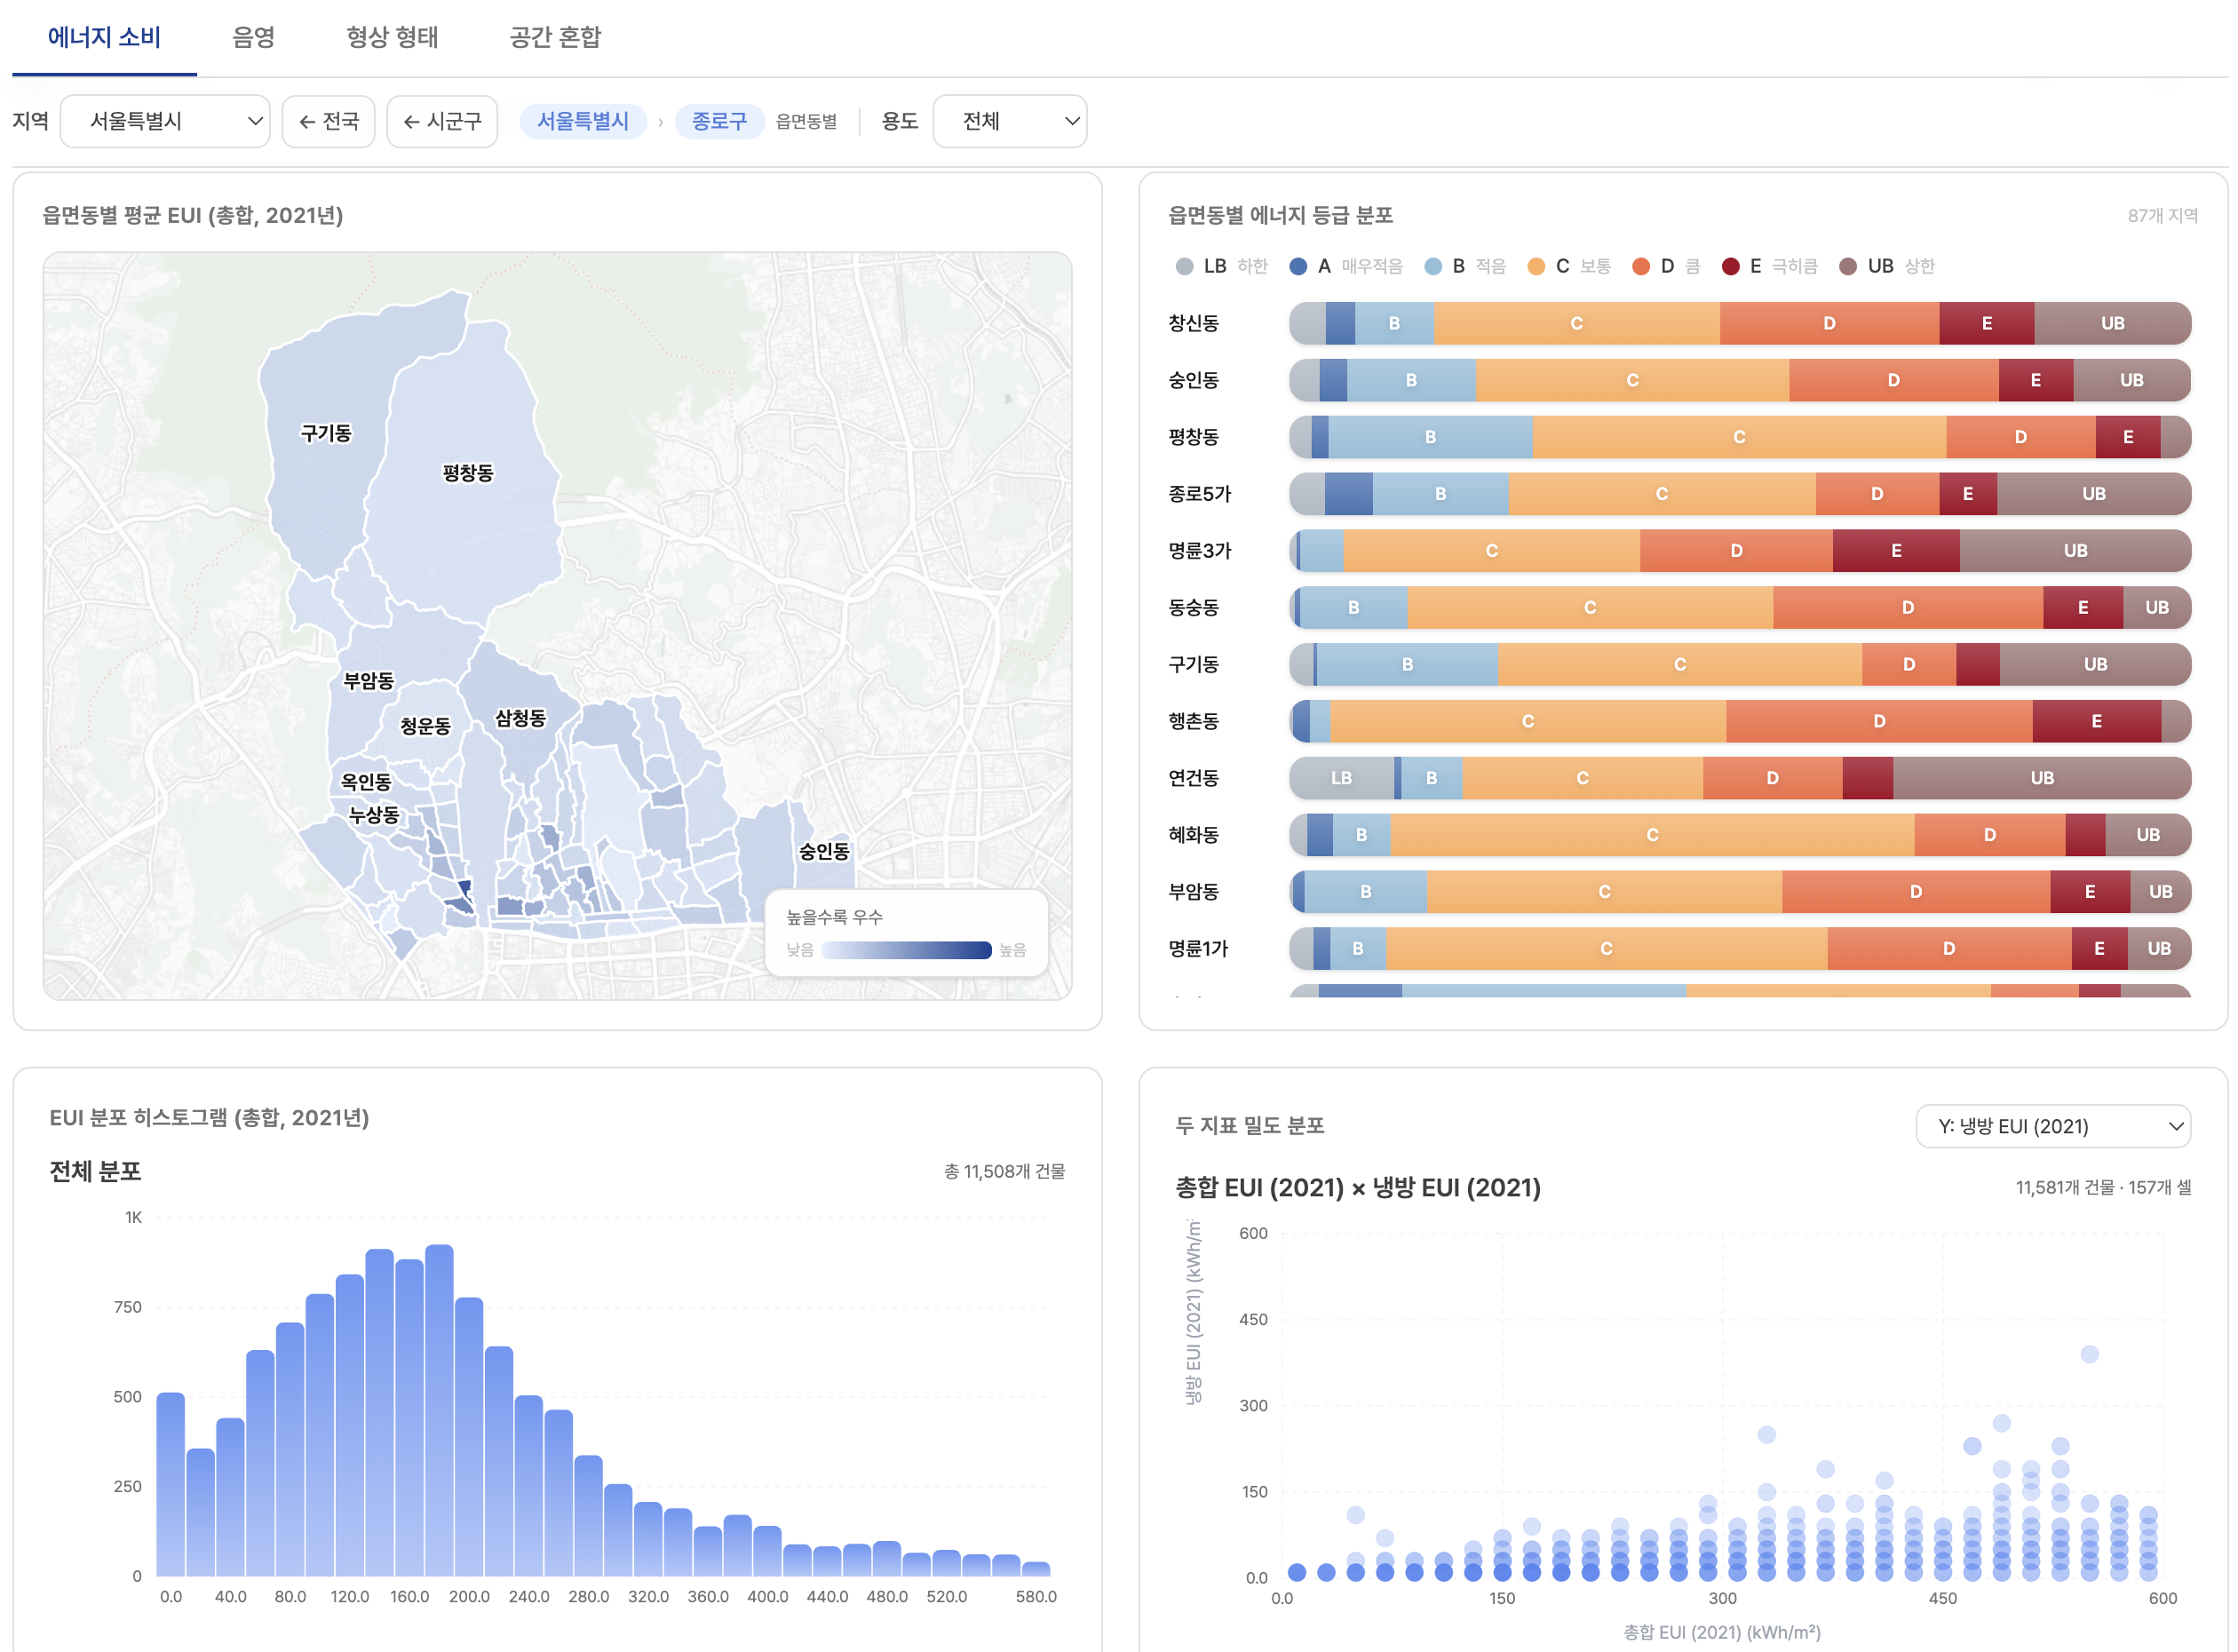Click the ← 시군구 back button
This screenshot has height=1652, width=2238.
[x=442, y=121]
